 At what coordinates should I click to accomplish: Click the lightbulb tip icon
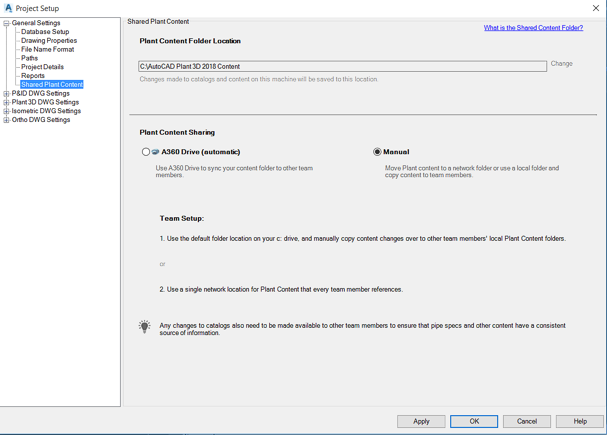coord(145,327)
